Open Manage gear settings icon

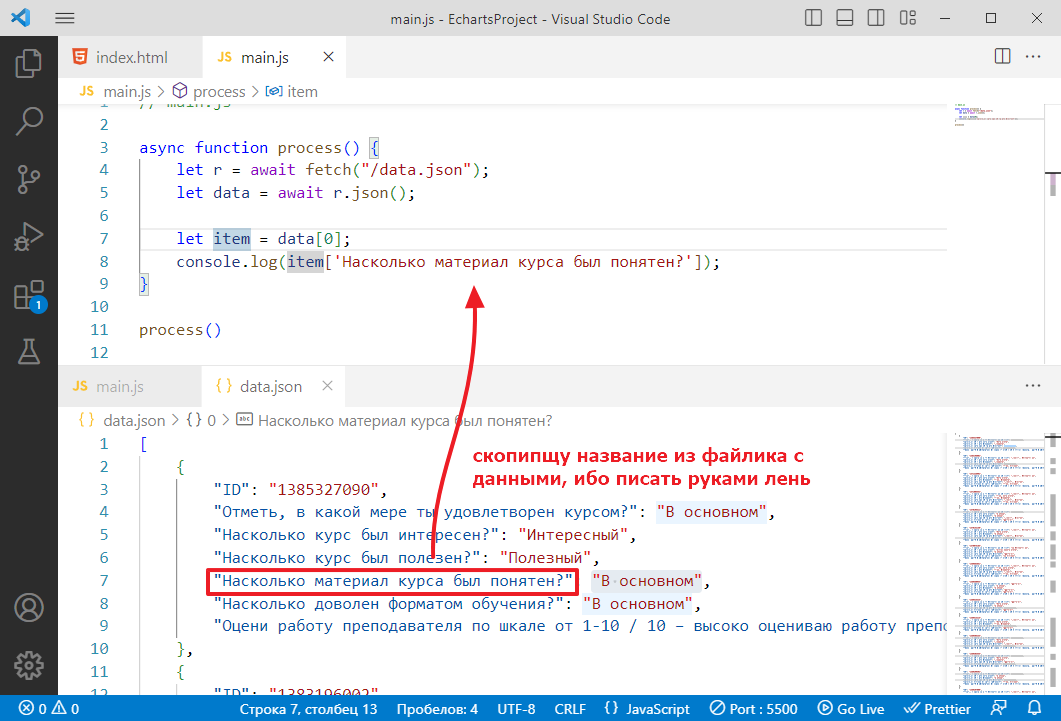click(x=28, y=664)
